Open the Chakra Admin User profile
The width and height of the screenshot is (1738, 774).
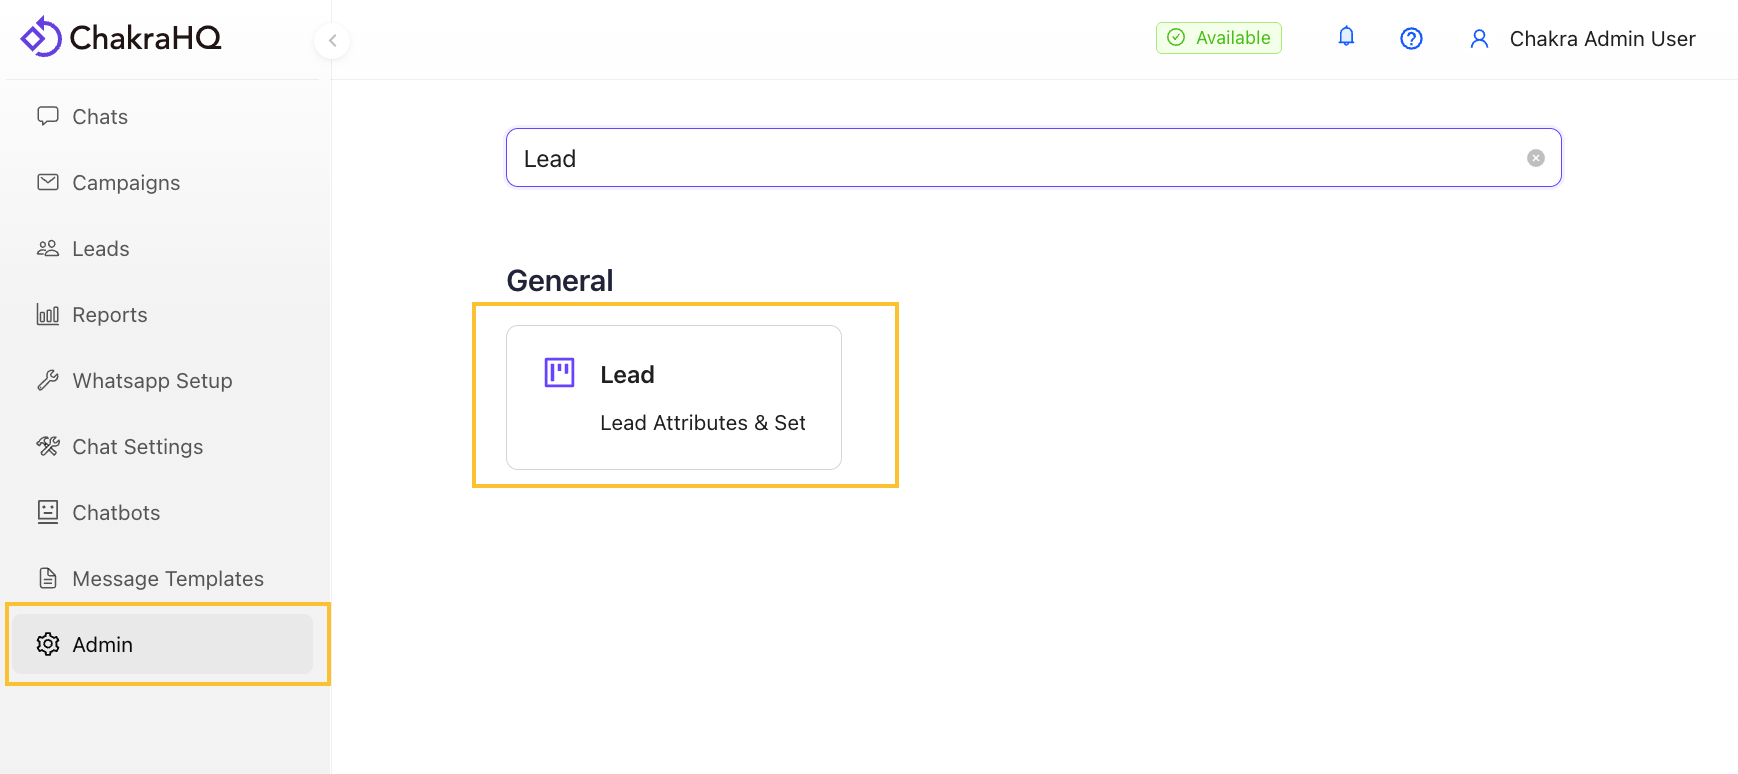1582,38
